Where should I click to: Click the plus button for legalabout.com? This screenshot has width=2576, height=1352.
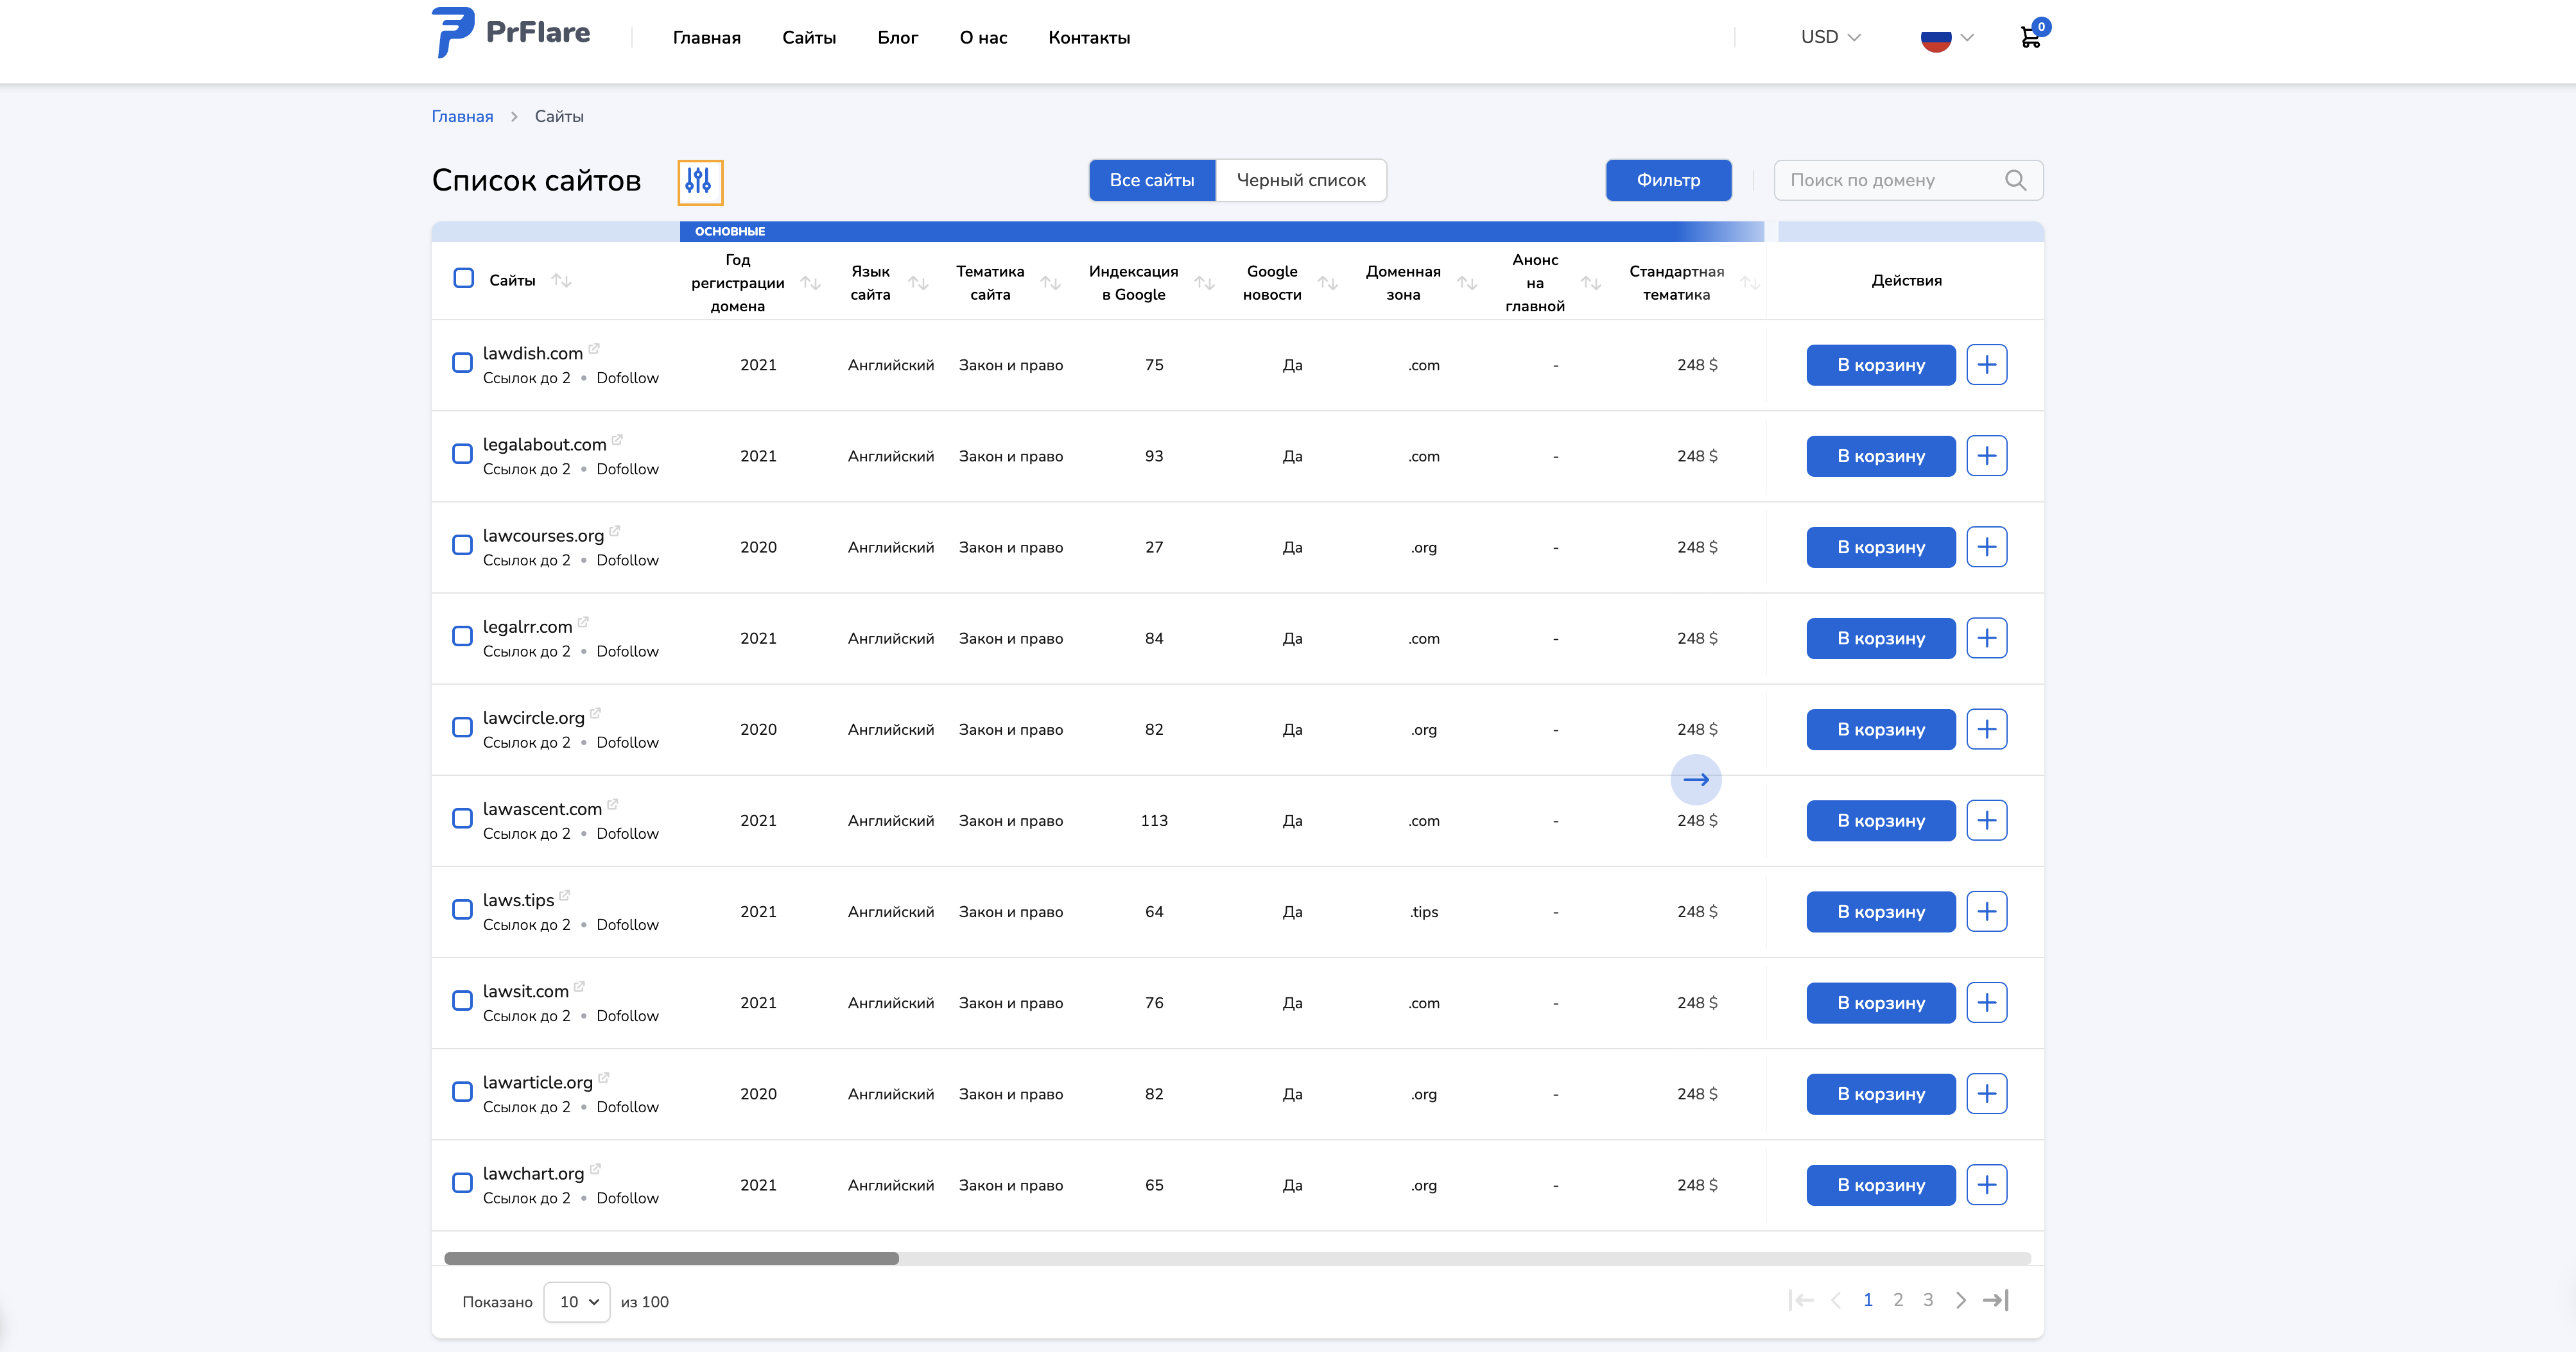coord(1987,456)
